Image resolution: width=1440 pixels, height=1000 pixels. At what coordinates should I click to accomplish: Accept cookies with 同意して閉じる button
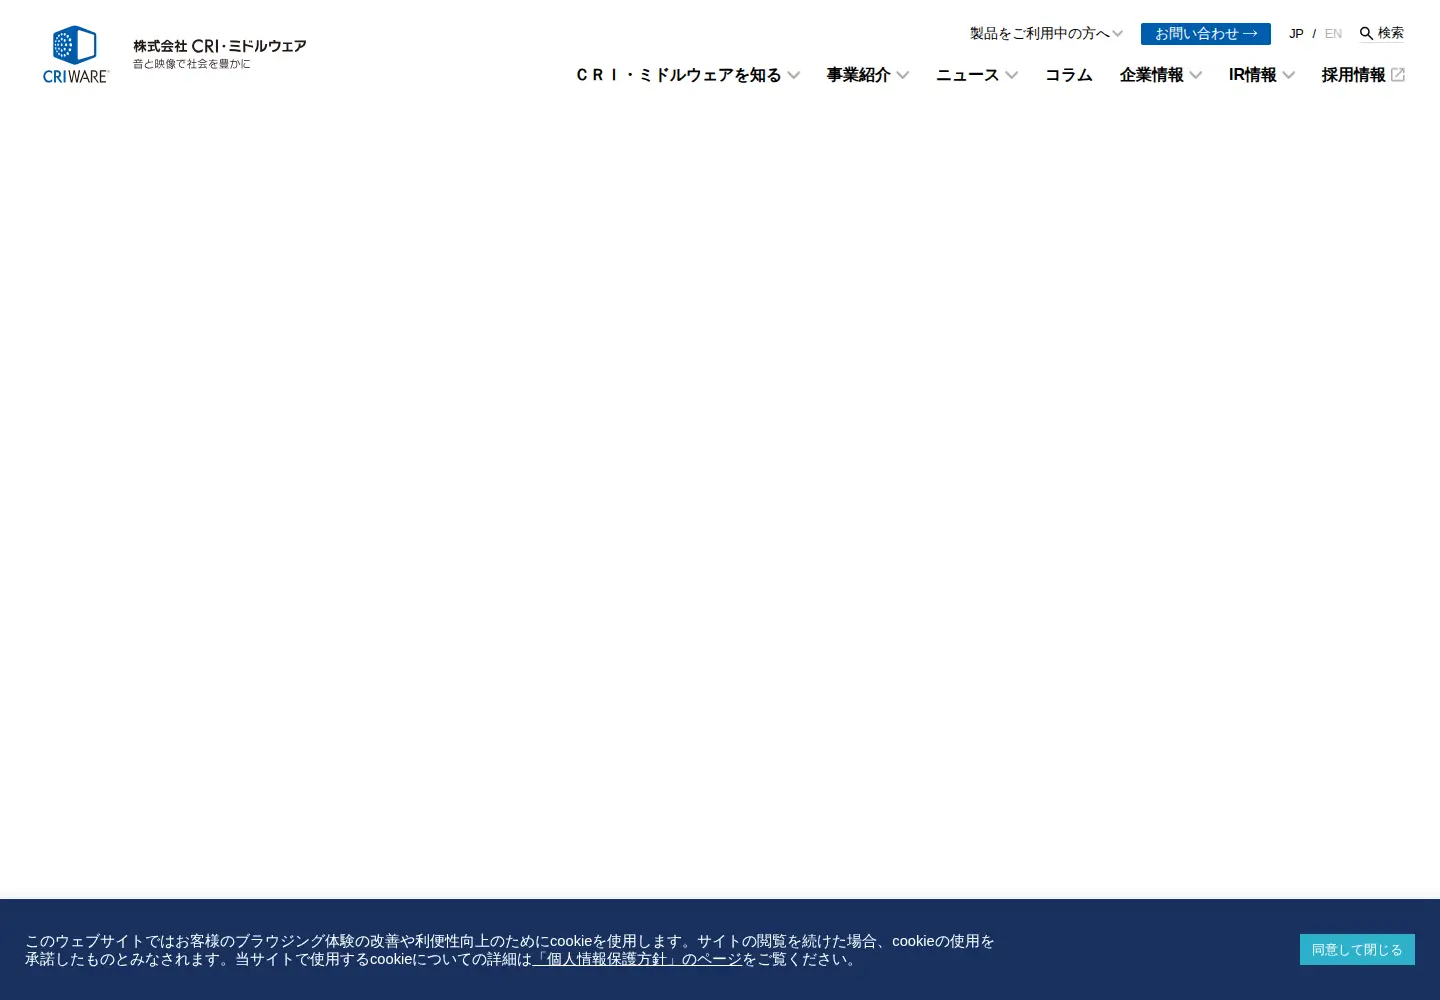tap(1357, 950)
